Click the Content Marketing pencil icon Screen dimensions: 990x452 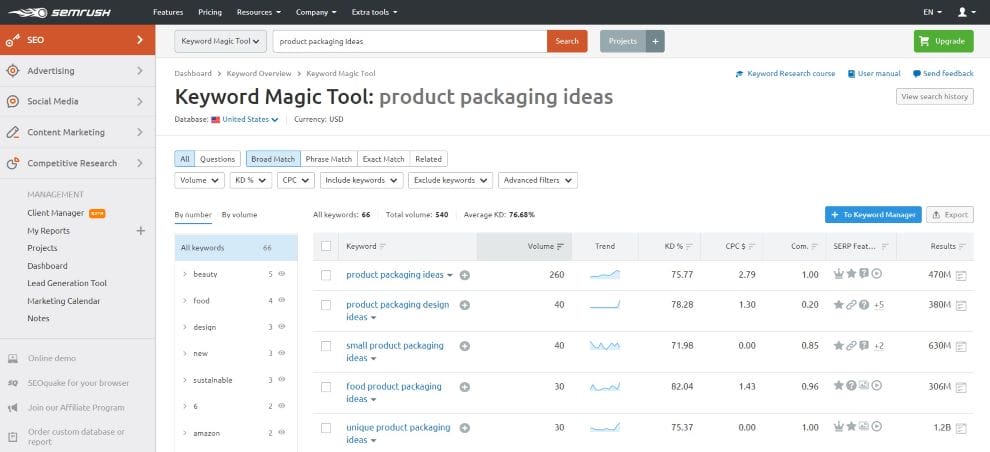click(13, 133)
